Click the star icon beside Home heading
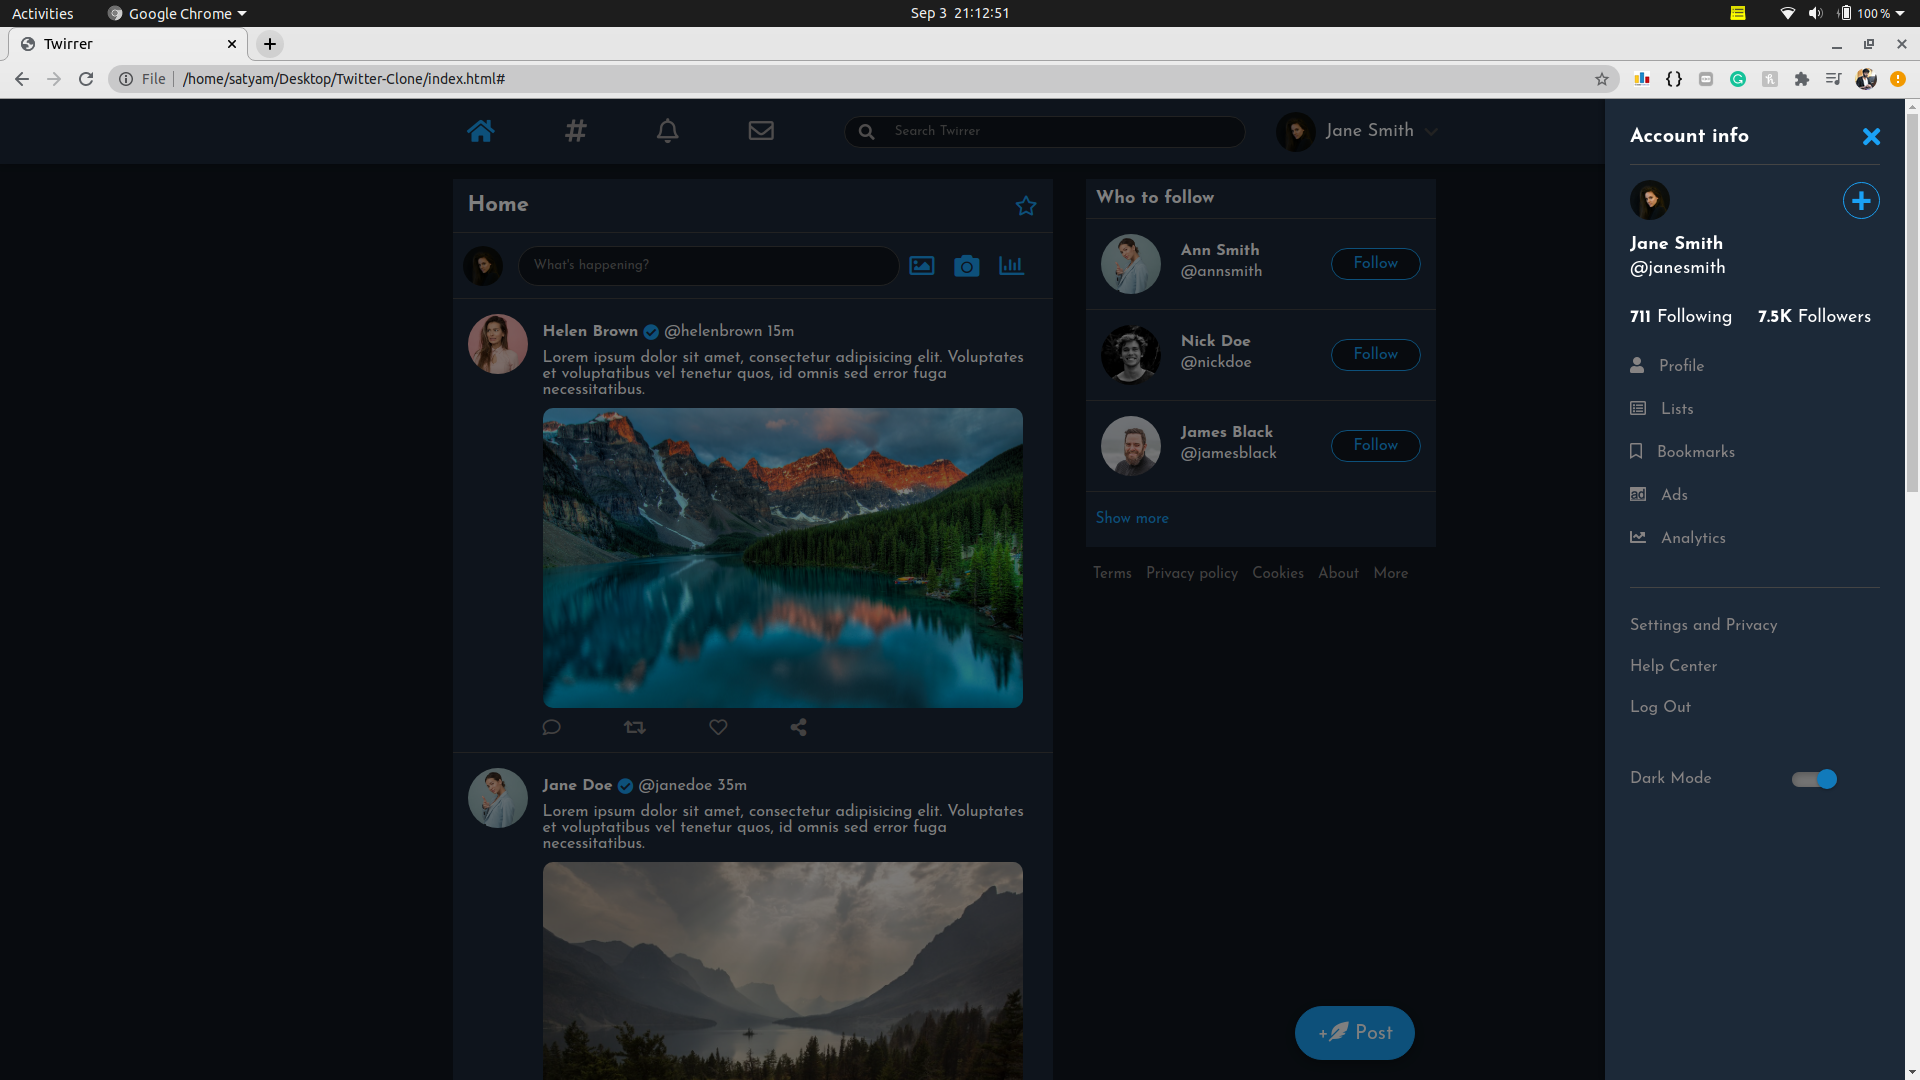Viewport: 1920px width, 1080px height. 1026,206
